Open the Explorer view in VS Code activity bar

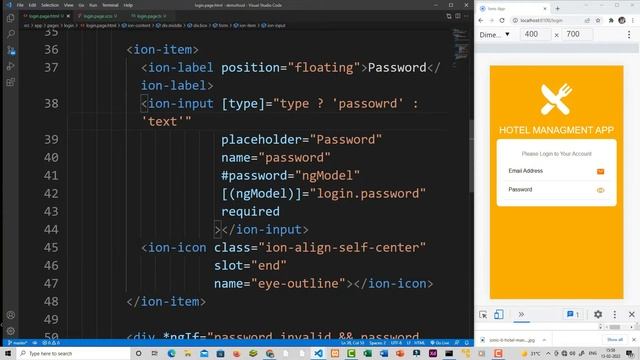pos(11,18)
